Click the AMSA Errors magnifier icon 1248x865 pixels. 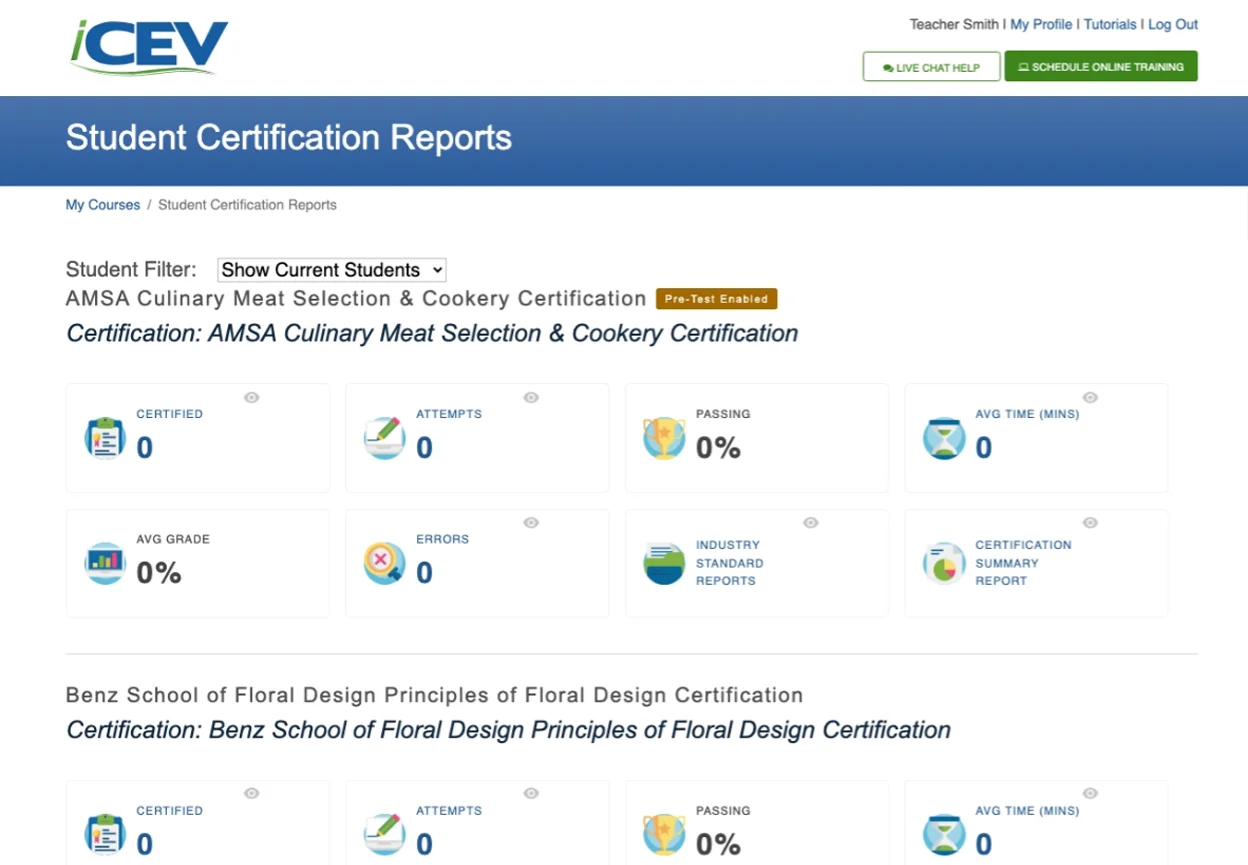pos(385,564)
